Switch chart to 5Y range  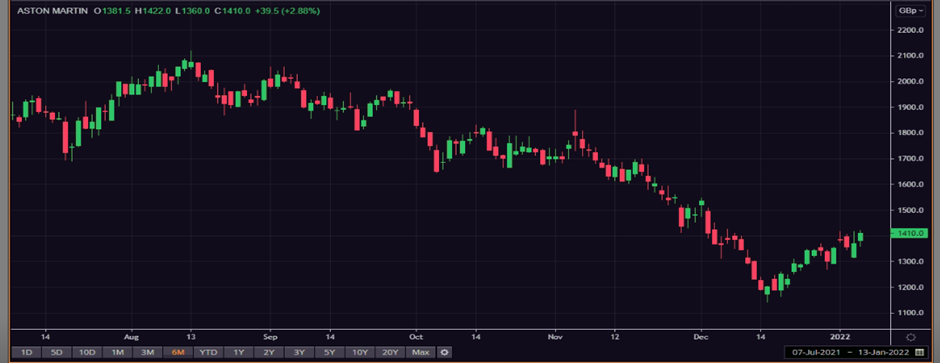(330, 352)
